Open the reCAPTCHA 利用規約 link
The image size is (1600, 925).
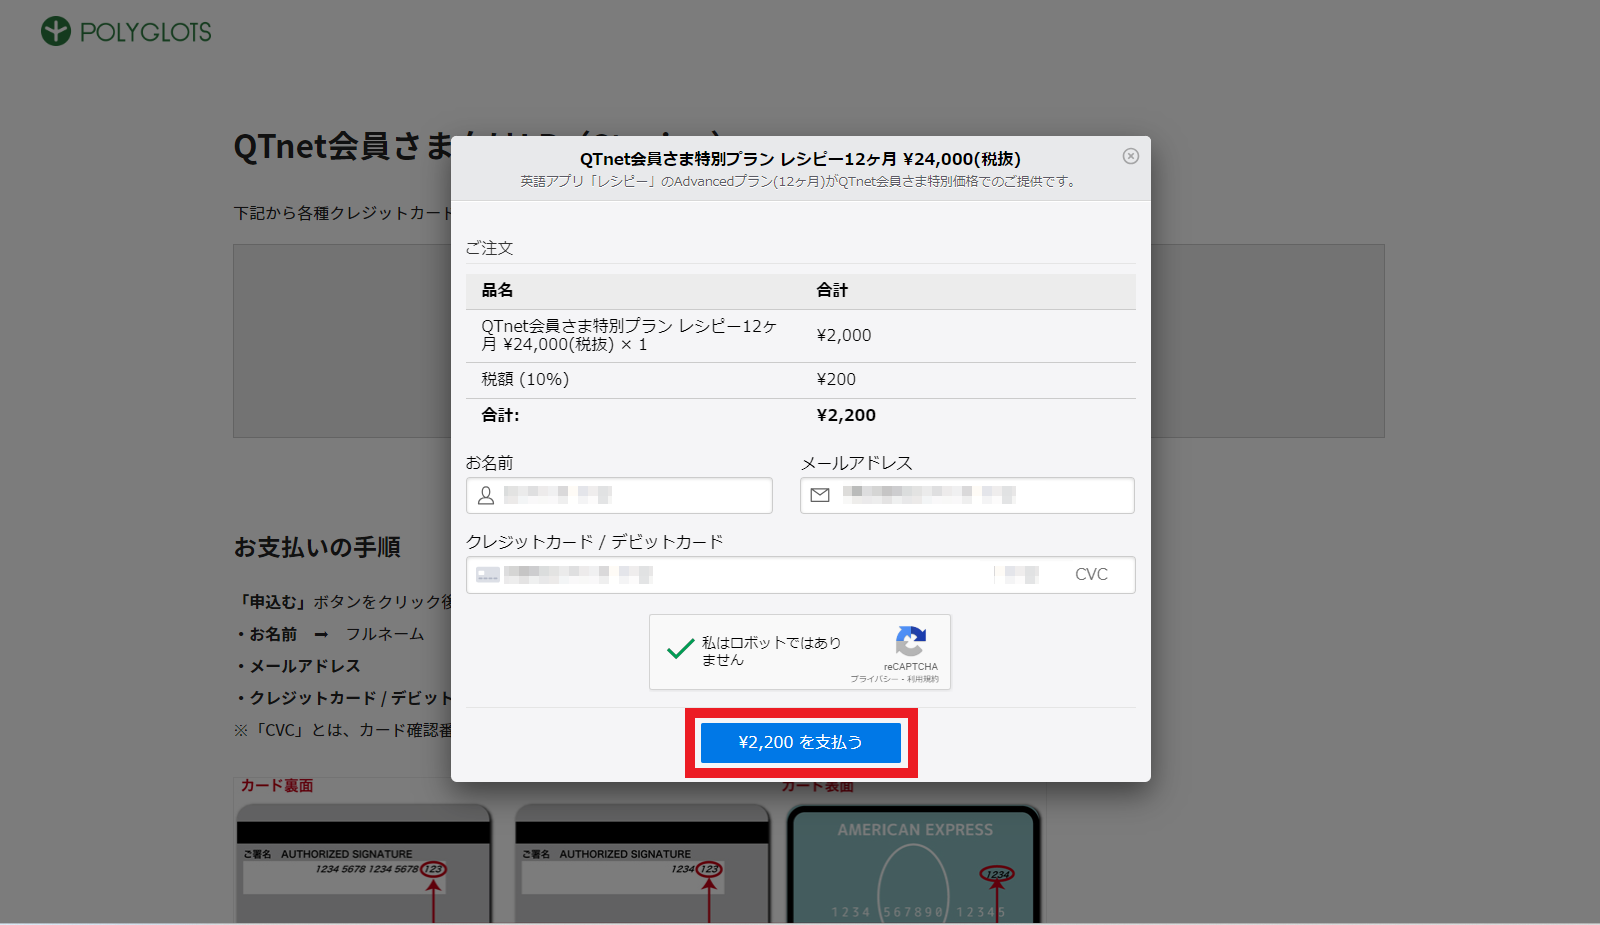923,679
